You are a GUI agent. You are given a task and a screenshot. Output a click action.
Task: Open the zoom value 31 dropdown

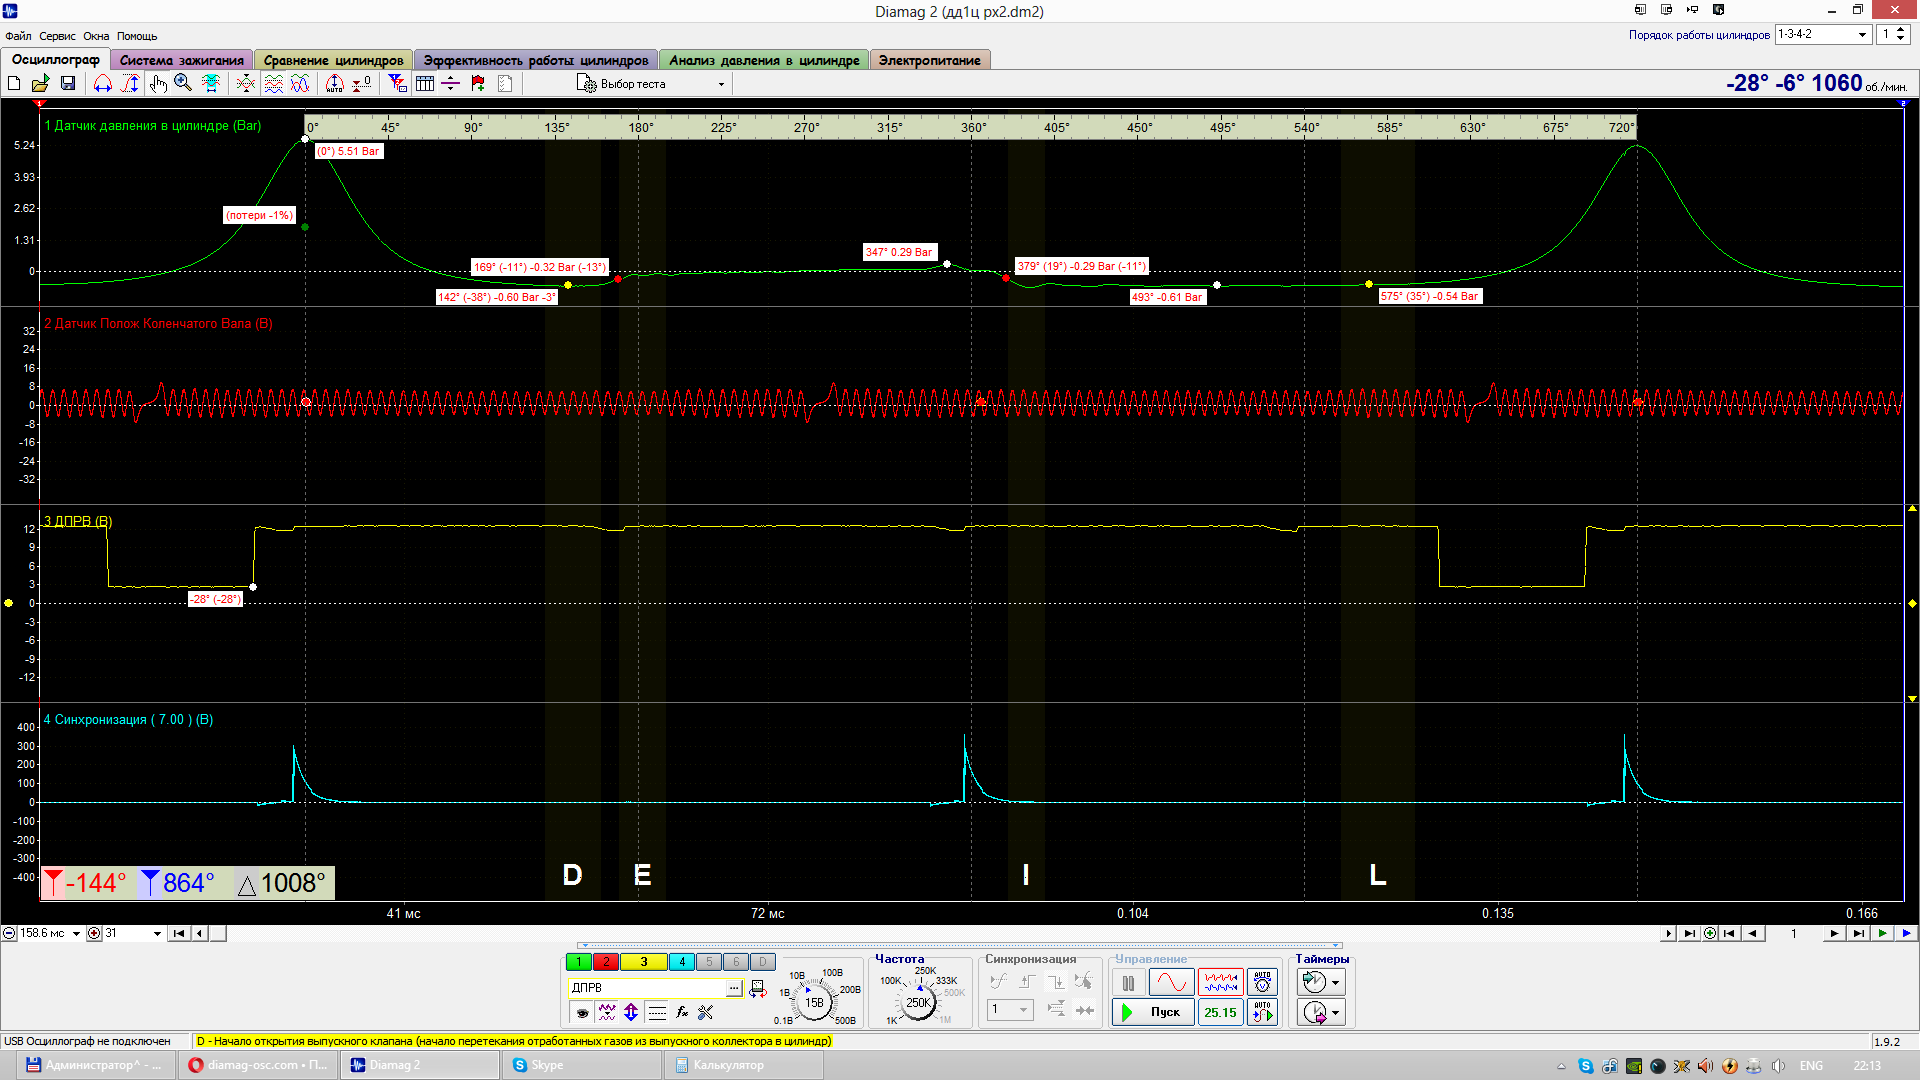[x=157, y=934]
